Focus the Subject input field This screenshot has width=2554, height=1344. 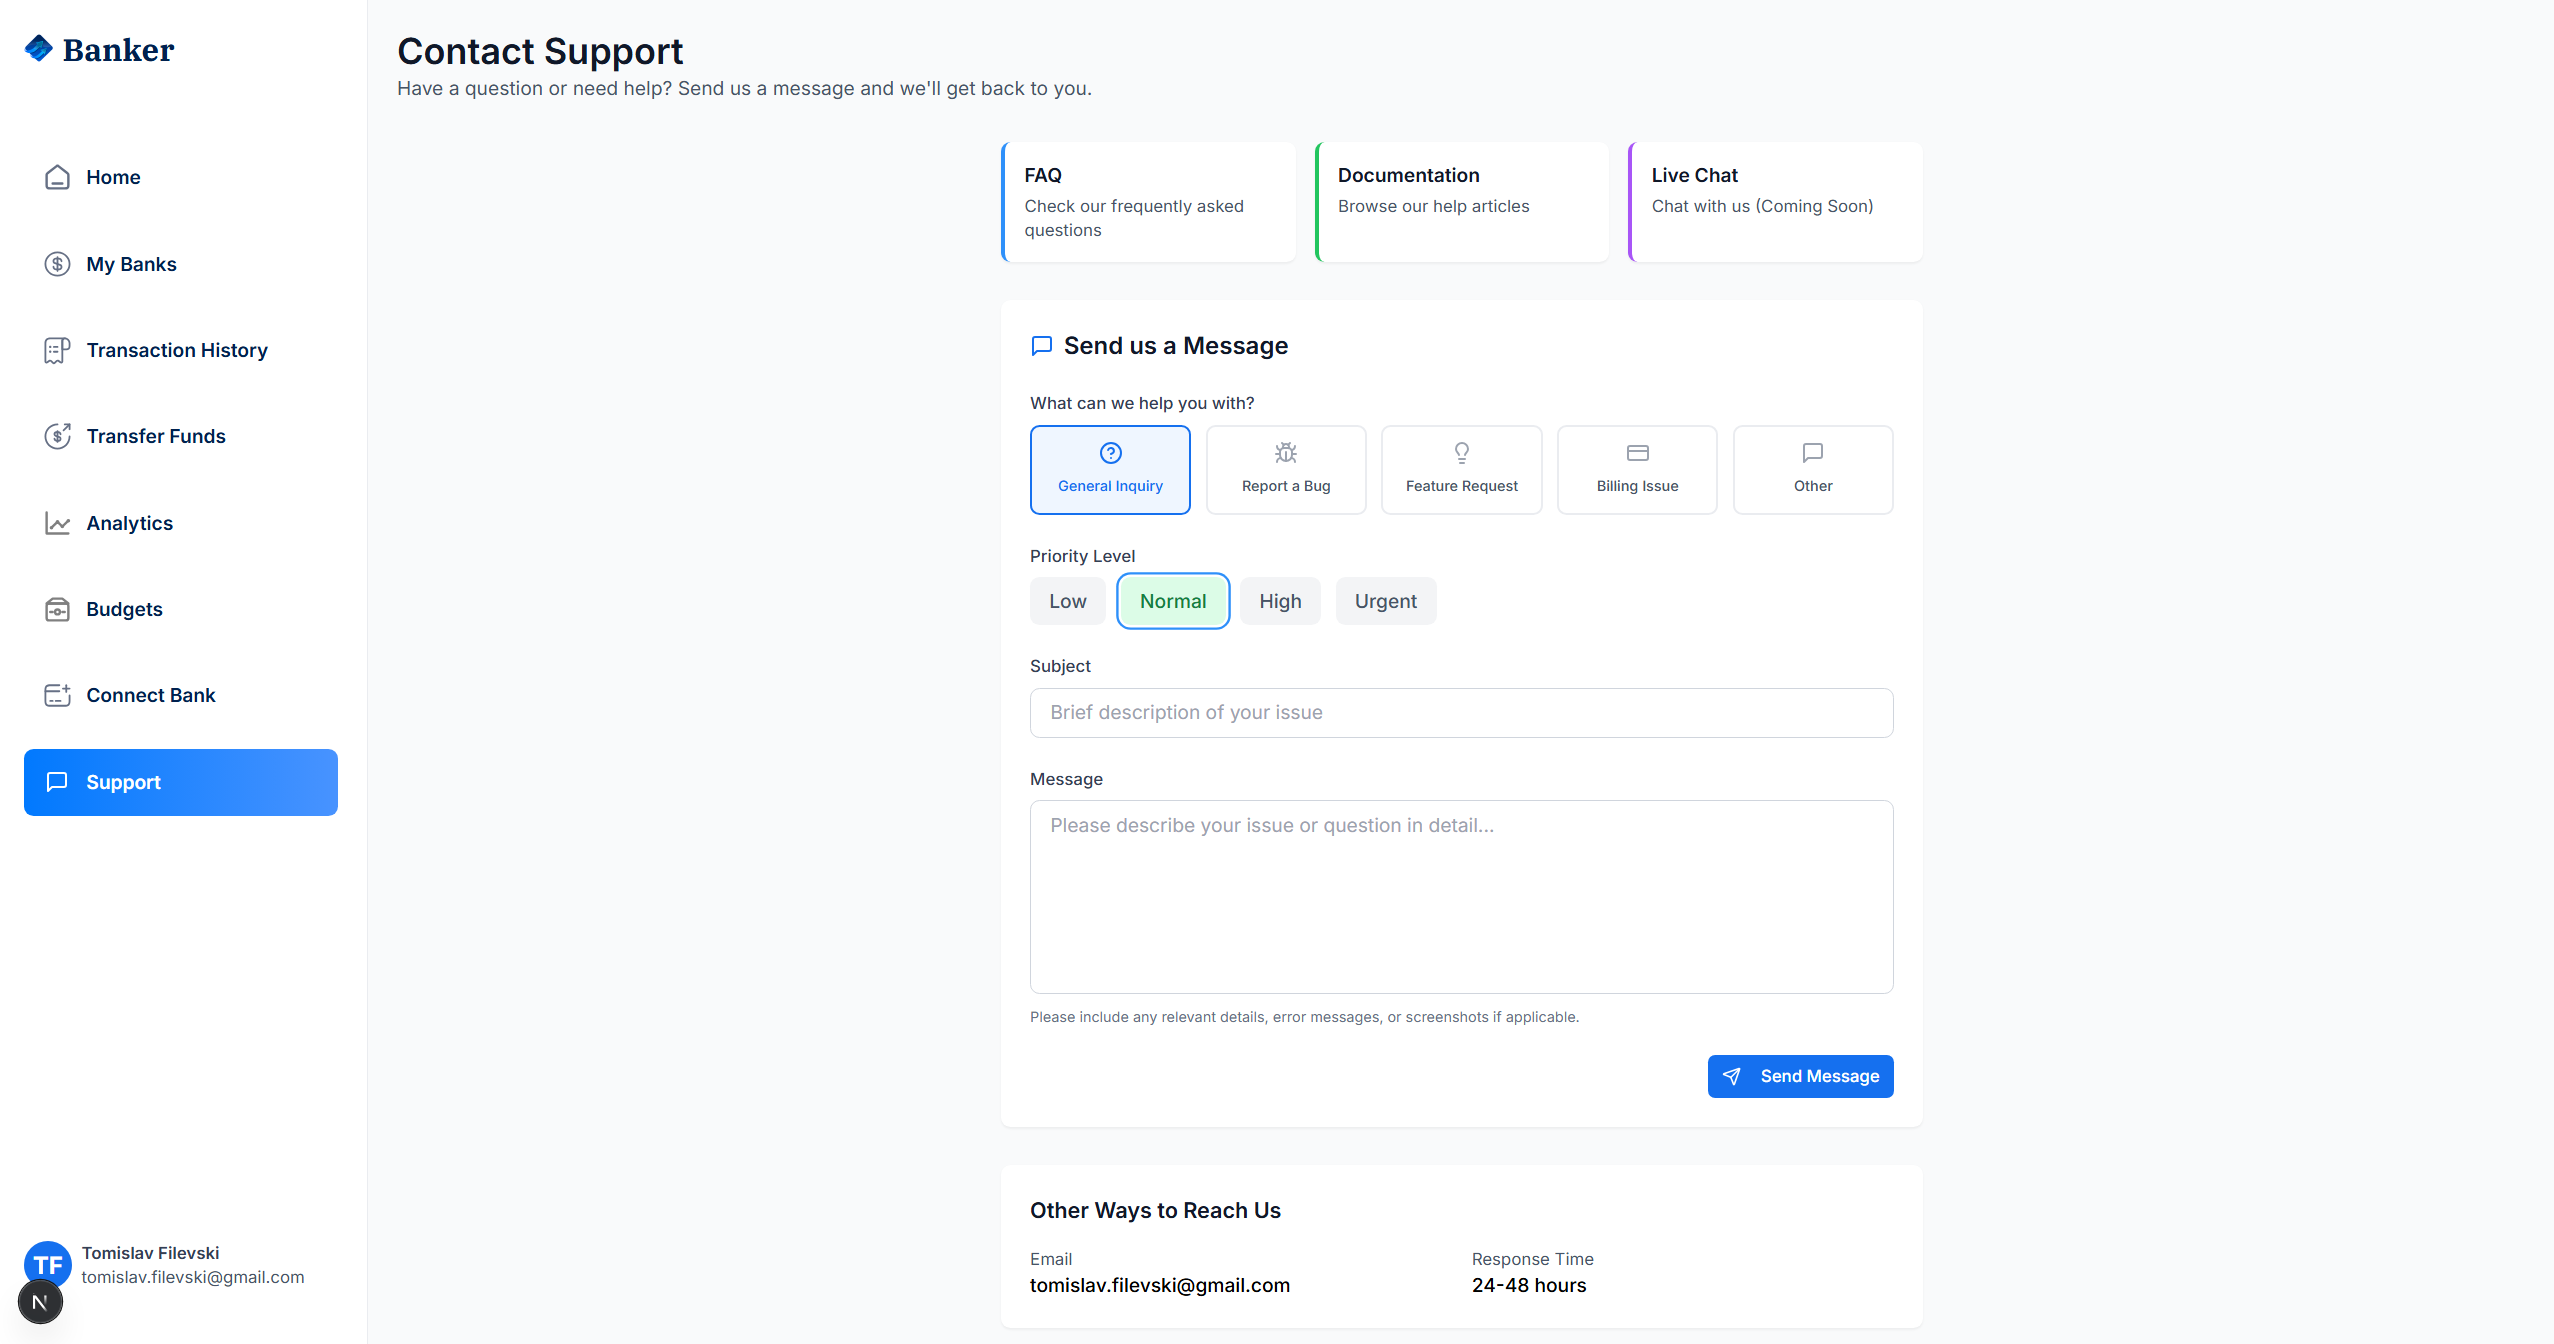click(x=1461, y=713)
